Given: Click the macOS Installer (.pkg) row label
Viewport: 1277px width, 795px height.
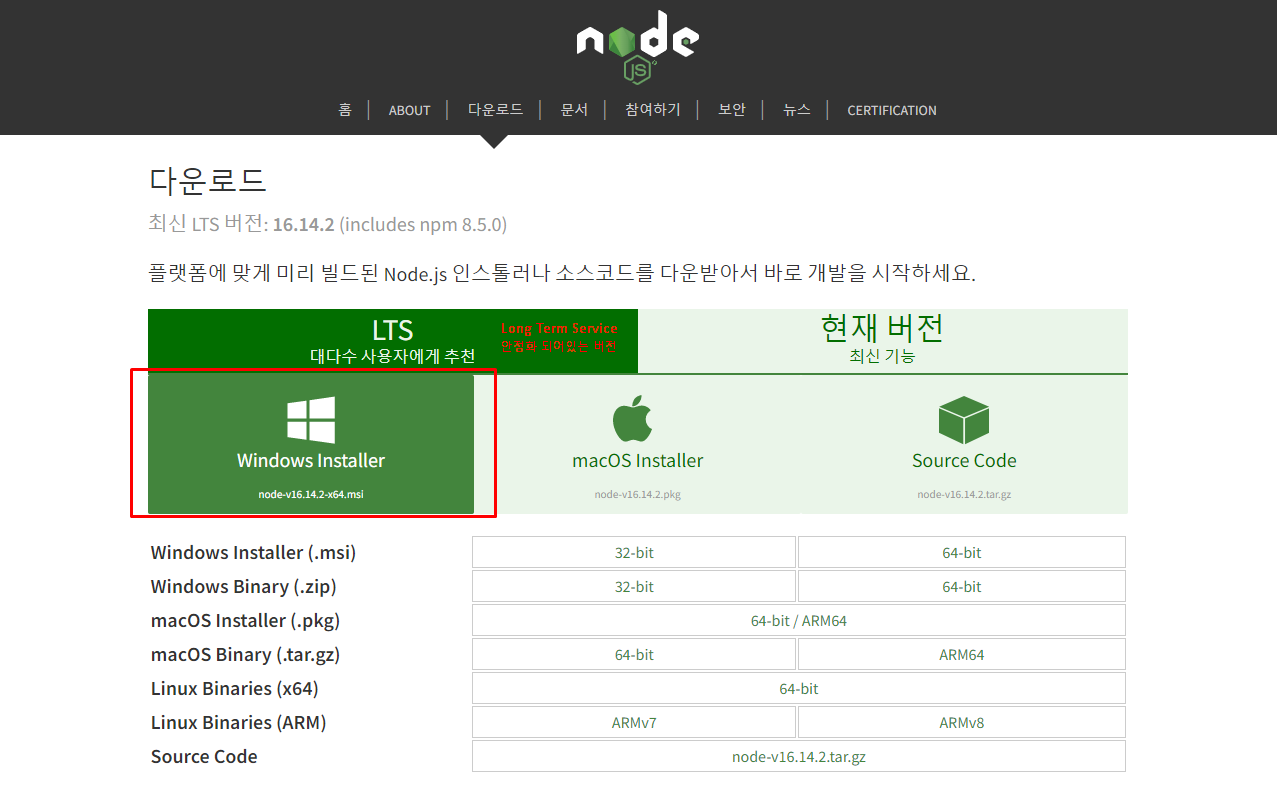Looking at the screenshot, I should click(x=245, y=620).
